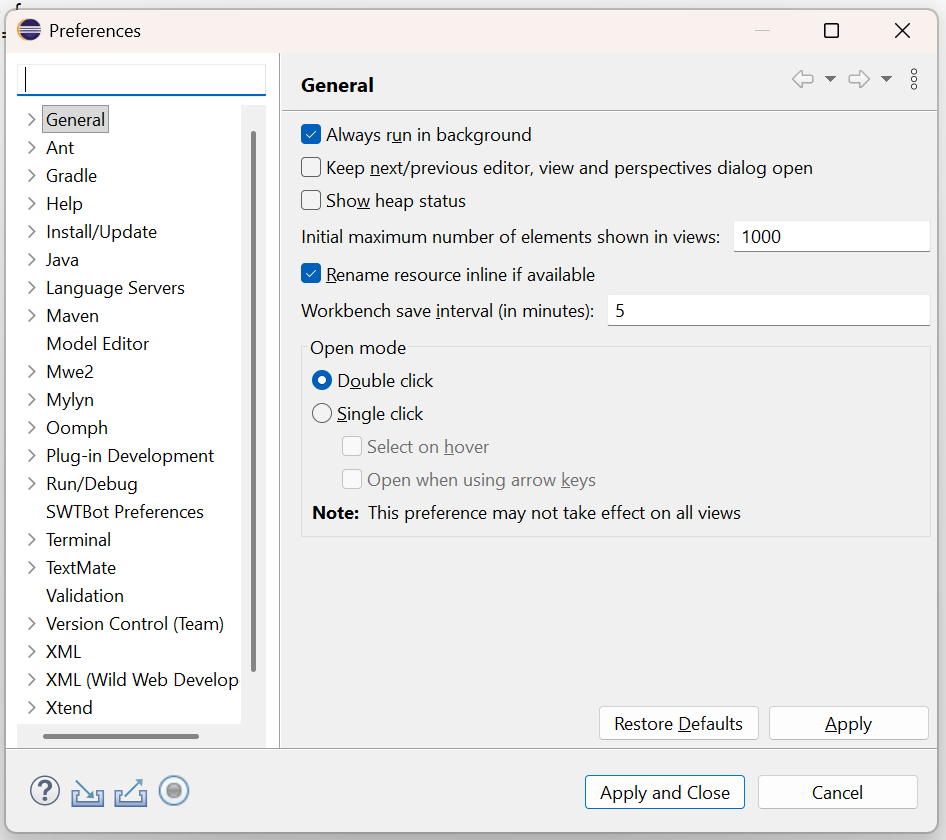Click the Back navigation arrow icon
The image size is (946, 840).
[803, 80]
